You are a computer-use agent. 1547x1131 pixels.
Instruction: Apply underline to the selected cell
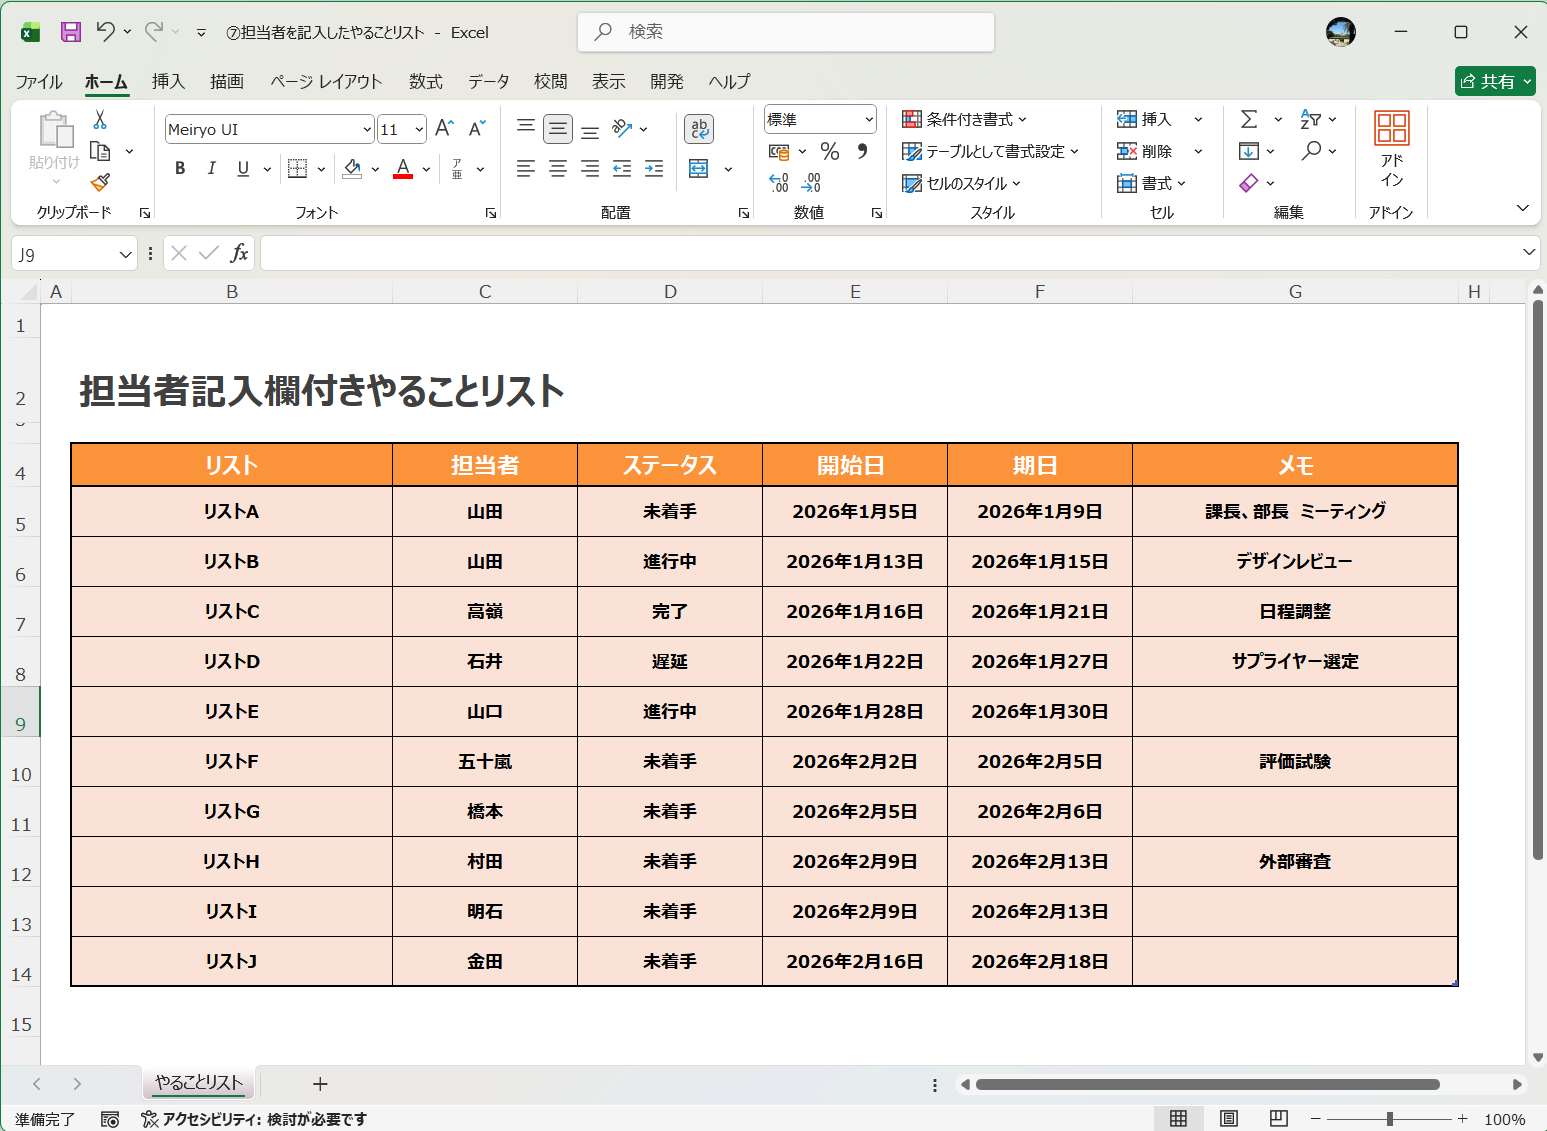click(242, 168)
